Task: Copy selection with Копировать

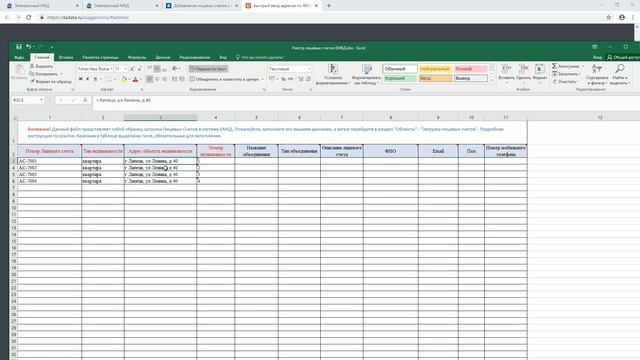Action: tap(45, 74)
